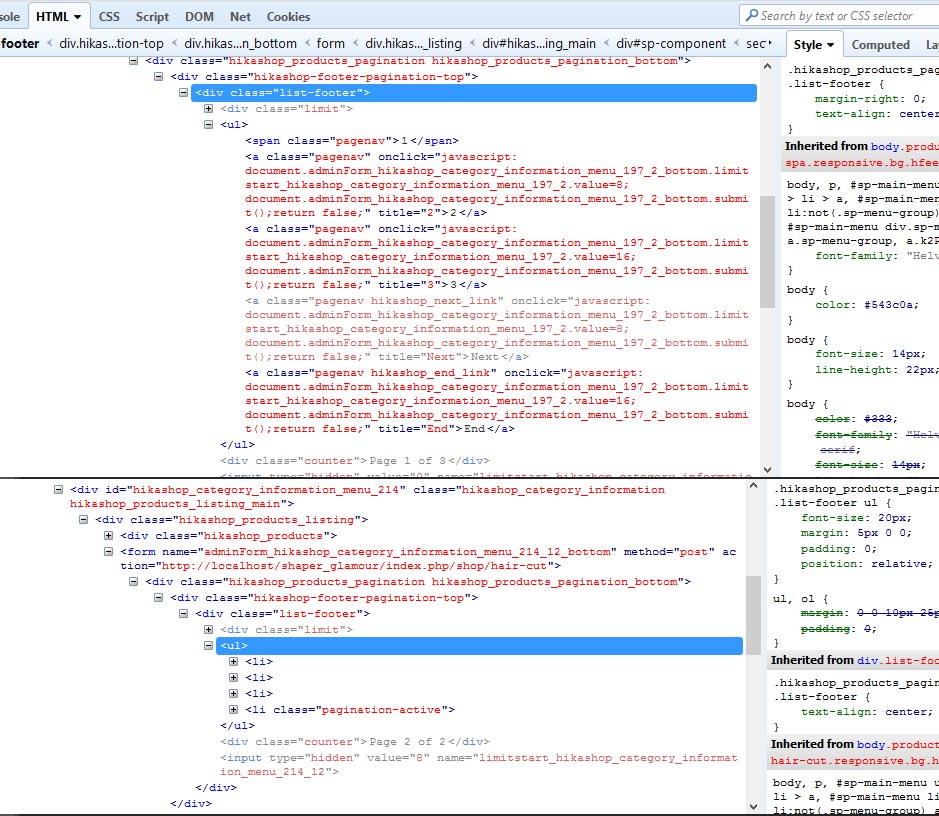Switch to the Computed side tab
The width and height of the screenshot is (939, 816).
(880, 45)
